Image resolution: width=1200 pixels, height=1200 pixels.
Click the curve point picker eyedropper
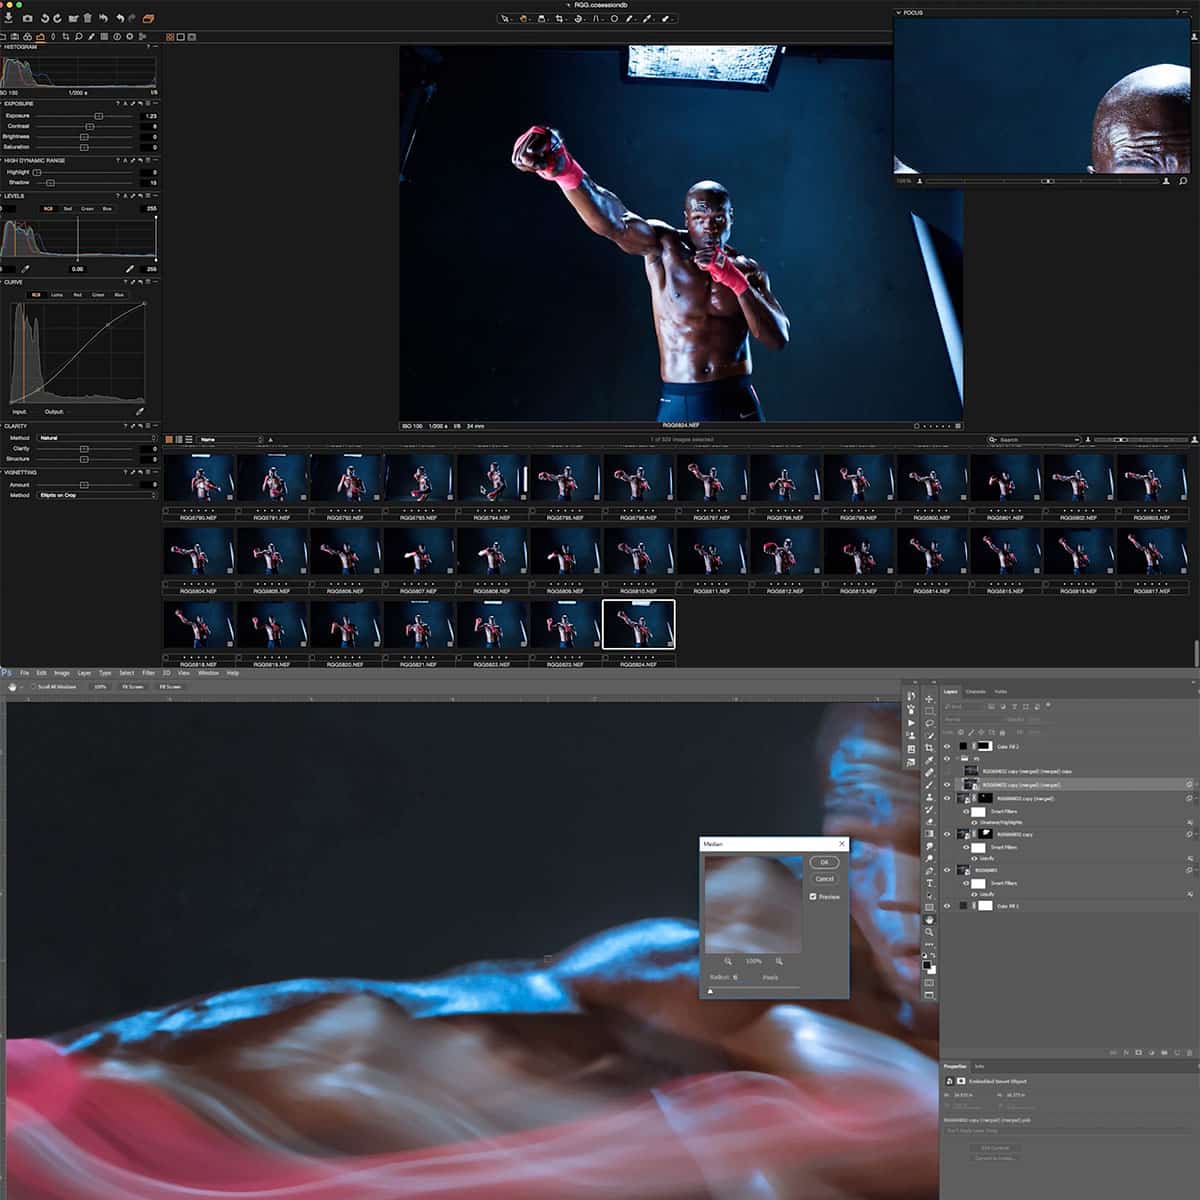click(x=140, y=411)
